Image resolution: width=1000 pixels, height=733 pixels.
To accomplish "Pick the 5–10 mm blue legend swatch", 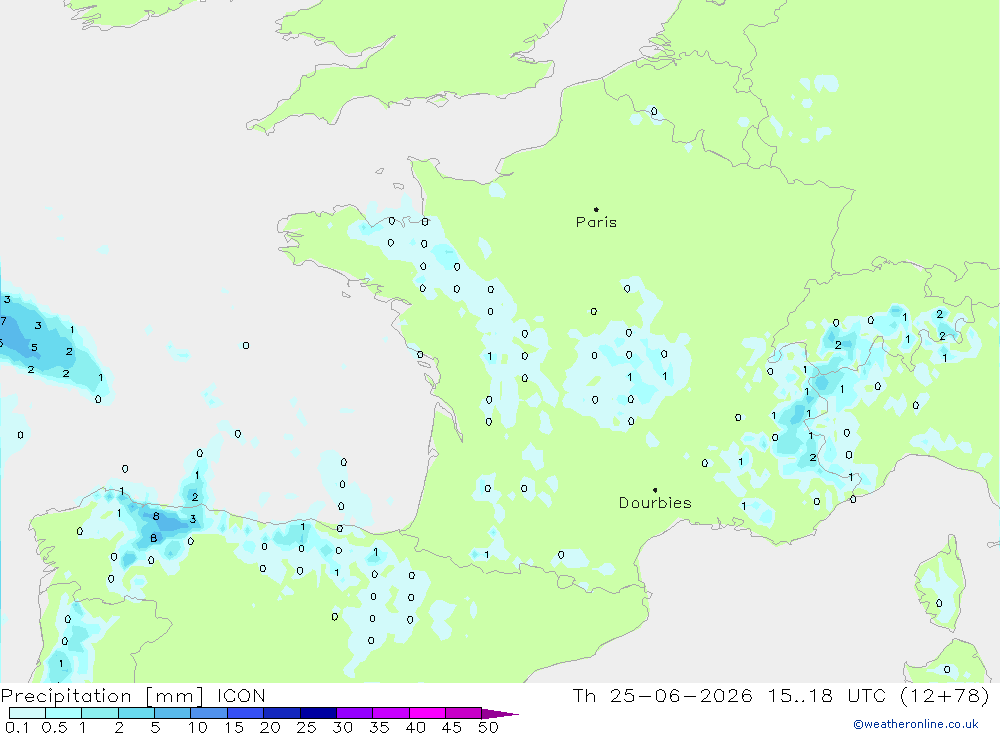I will 173,713.
